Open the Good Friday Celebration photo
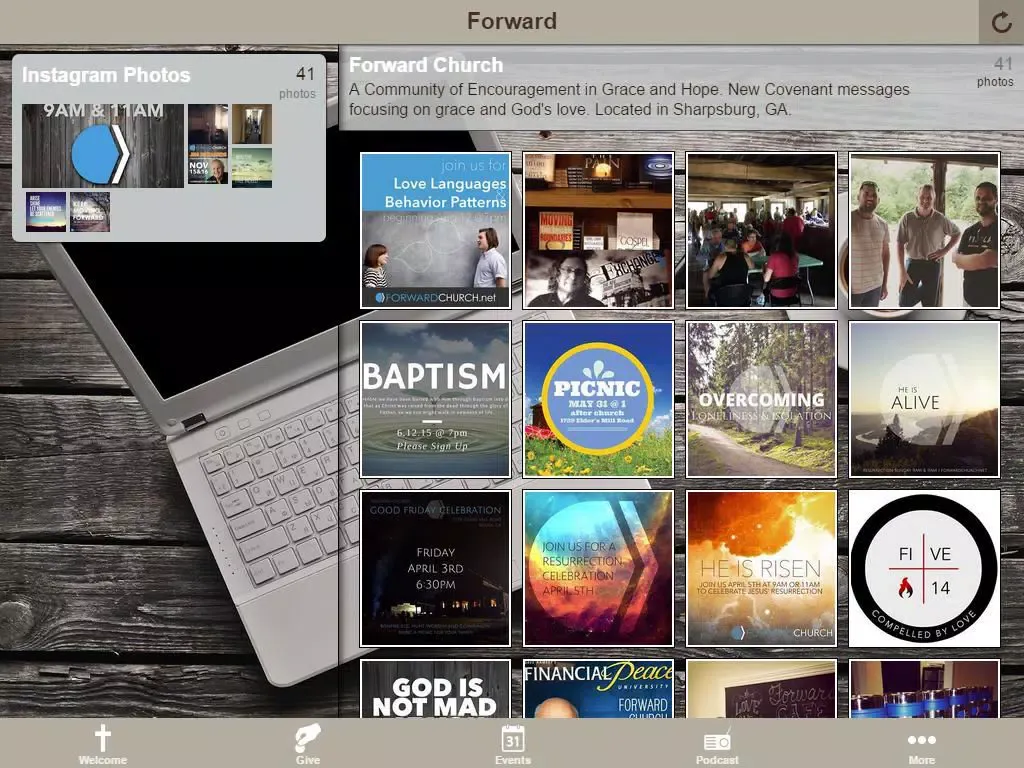The width and height of the screenshot is (1024, 768). pyautogui.click(x=436, y=569)
